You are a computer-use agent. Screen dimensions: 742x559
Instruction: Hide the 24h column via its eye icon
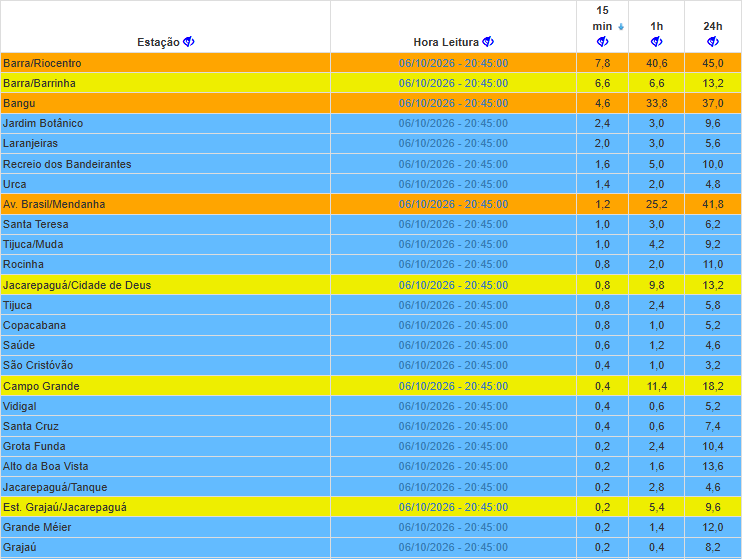(713, 42)
